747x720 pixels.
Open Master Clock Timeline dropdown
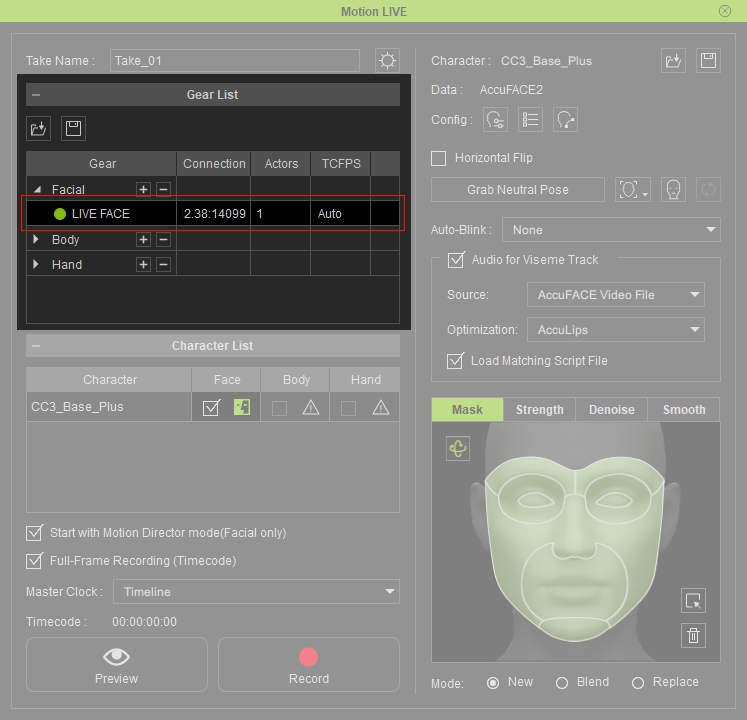pyautogui.click(x=256, y=592)
